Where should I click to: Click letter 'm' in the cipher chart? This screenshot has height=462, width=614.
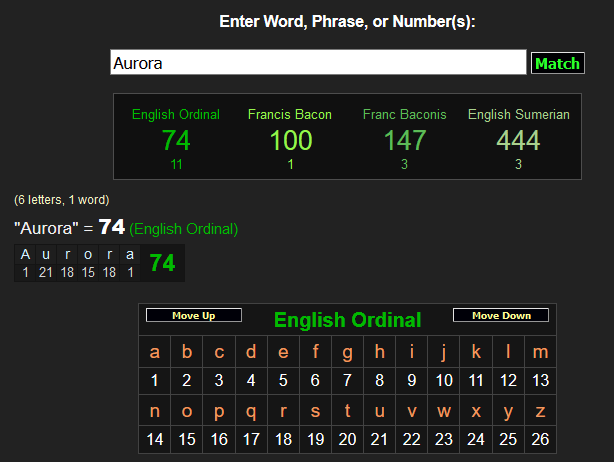(x=540, y=352)
